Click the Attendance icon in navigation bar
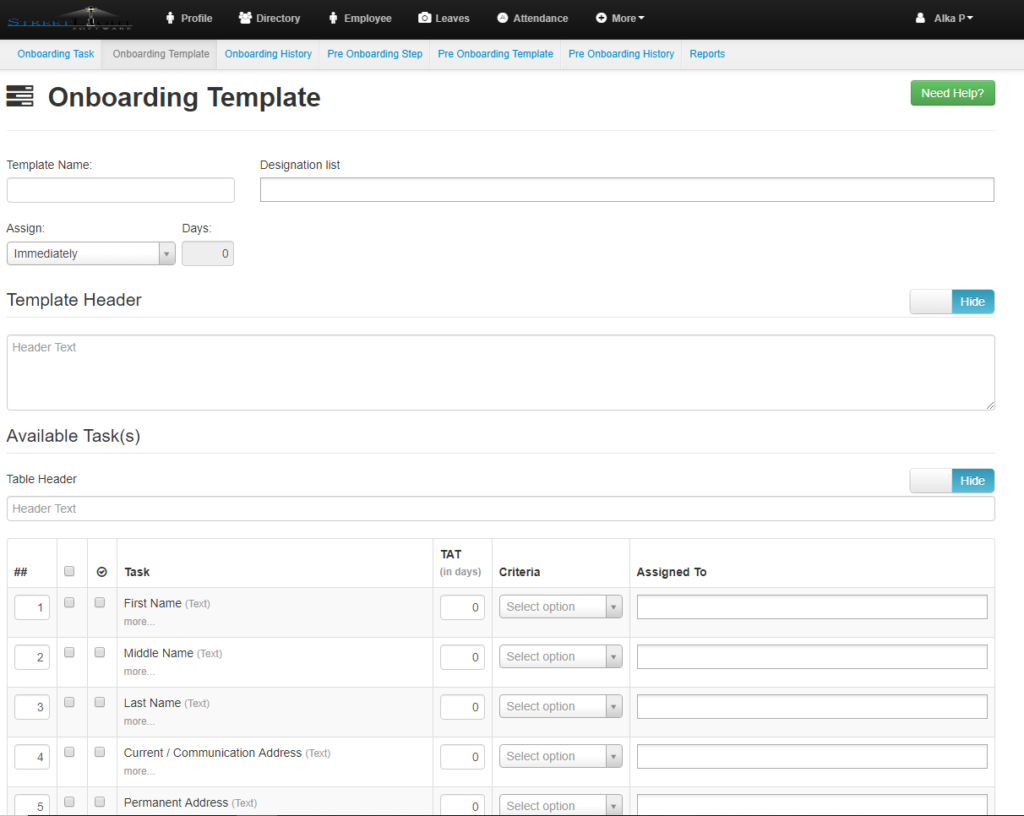 (x=504, y=17)
